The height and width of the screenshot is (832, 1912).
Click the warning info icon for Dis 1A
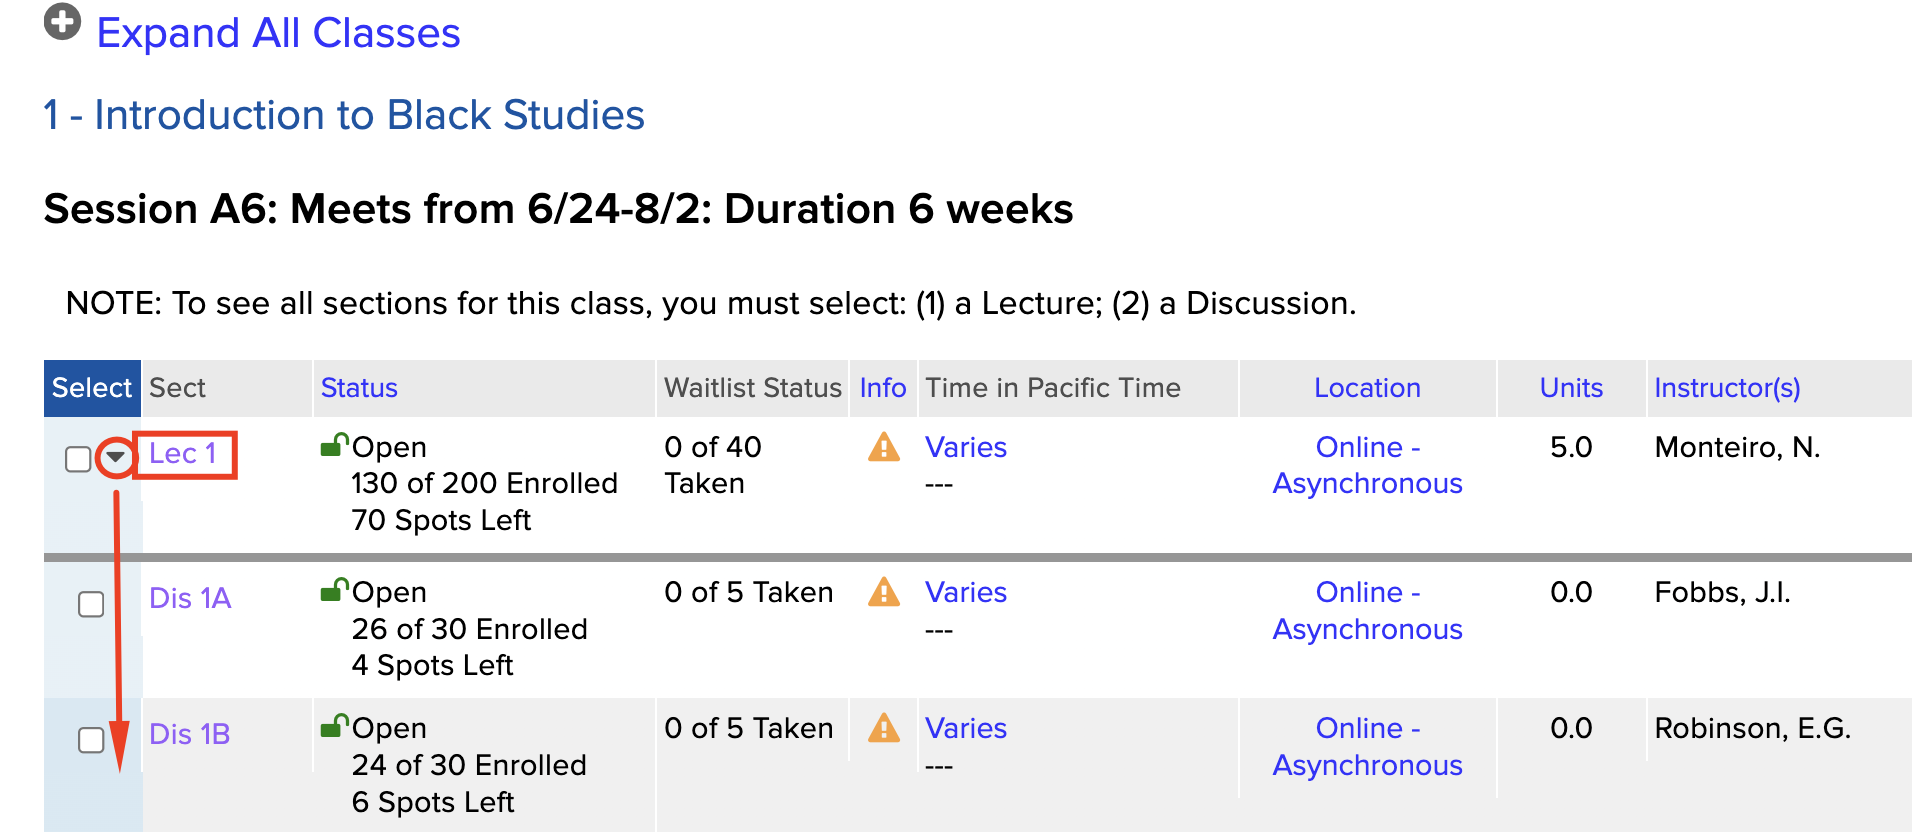coord(883,592)
